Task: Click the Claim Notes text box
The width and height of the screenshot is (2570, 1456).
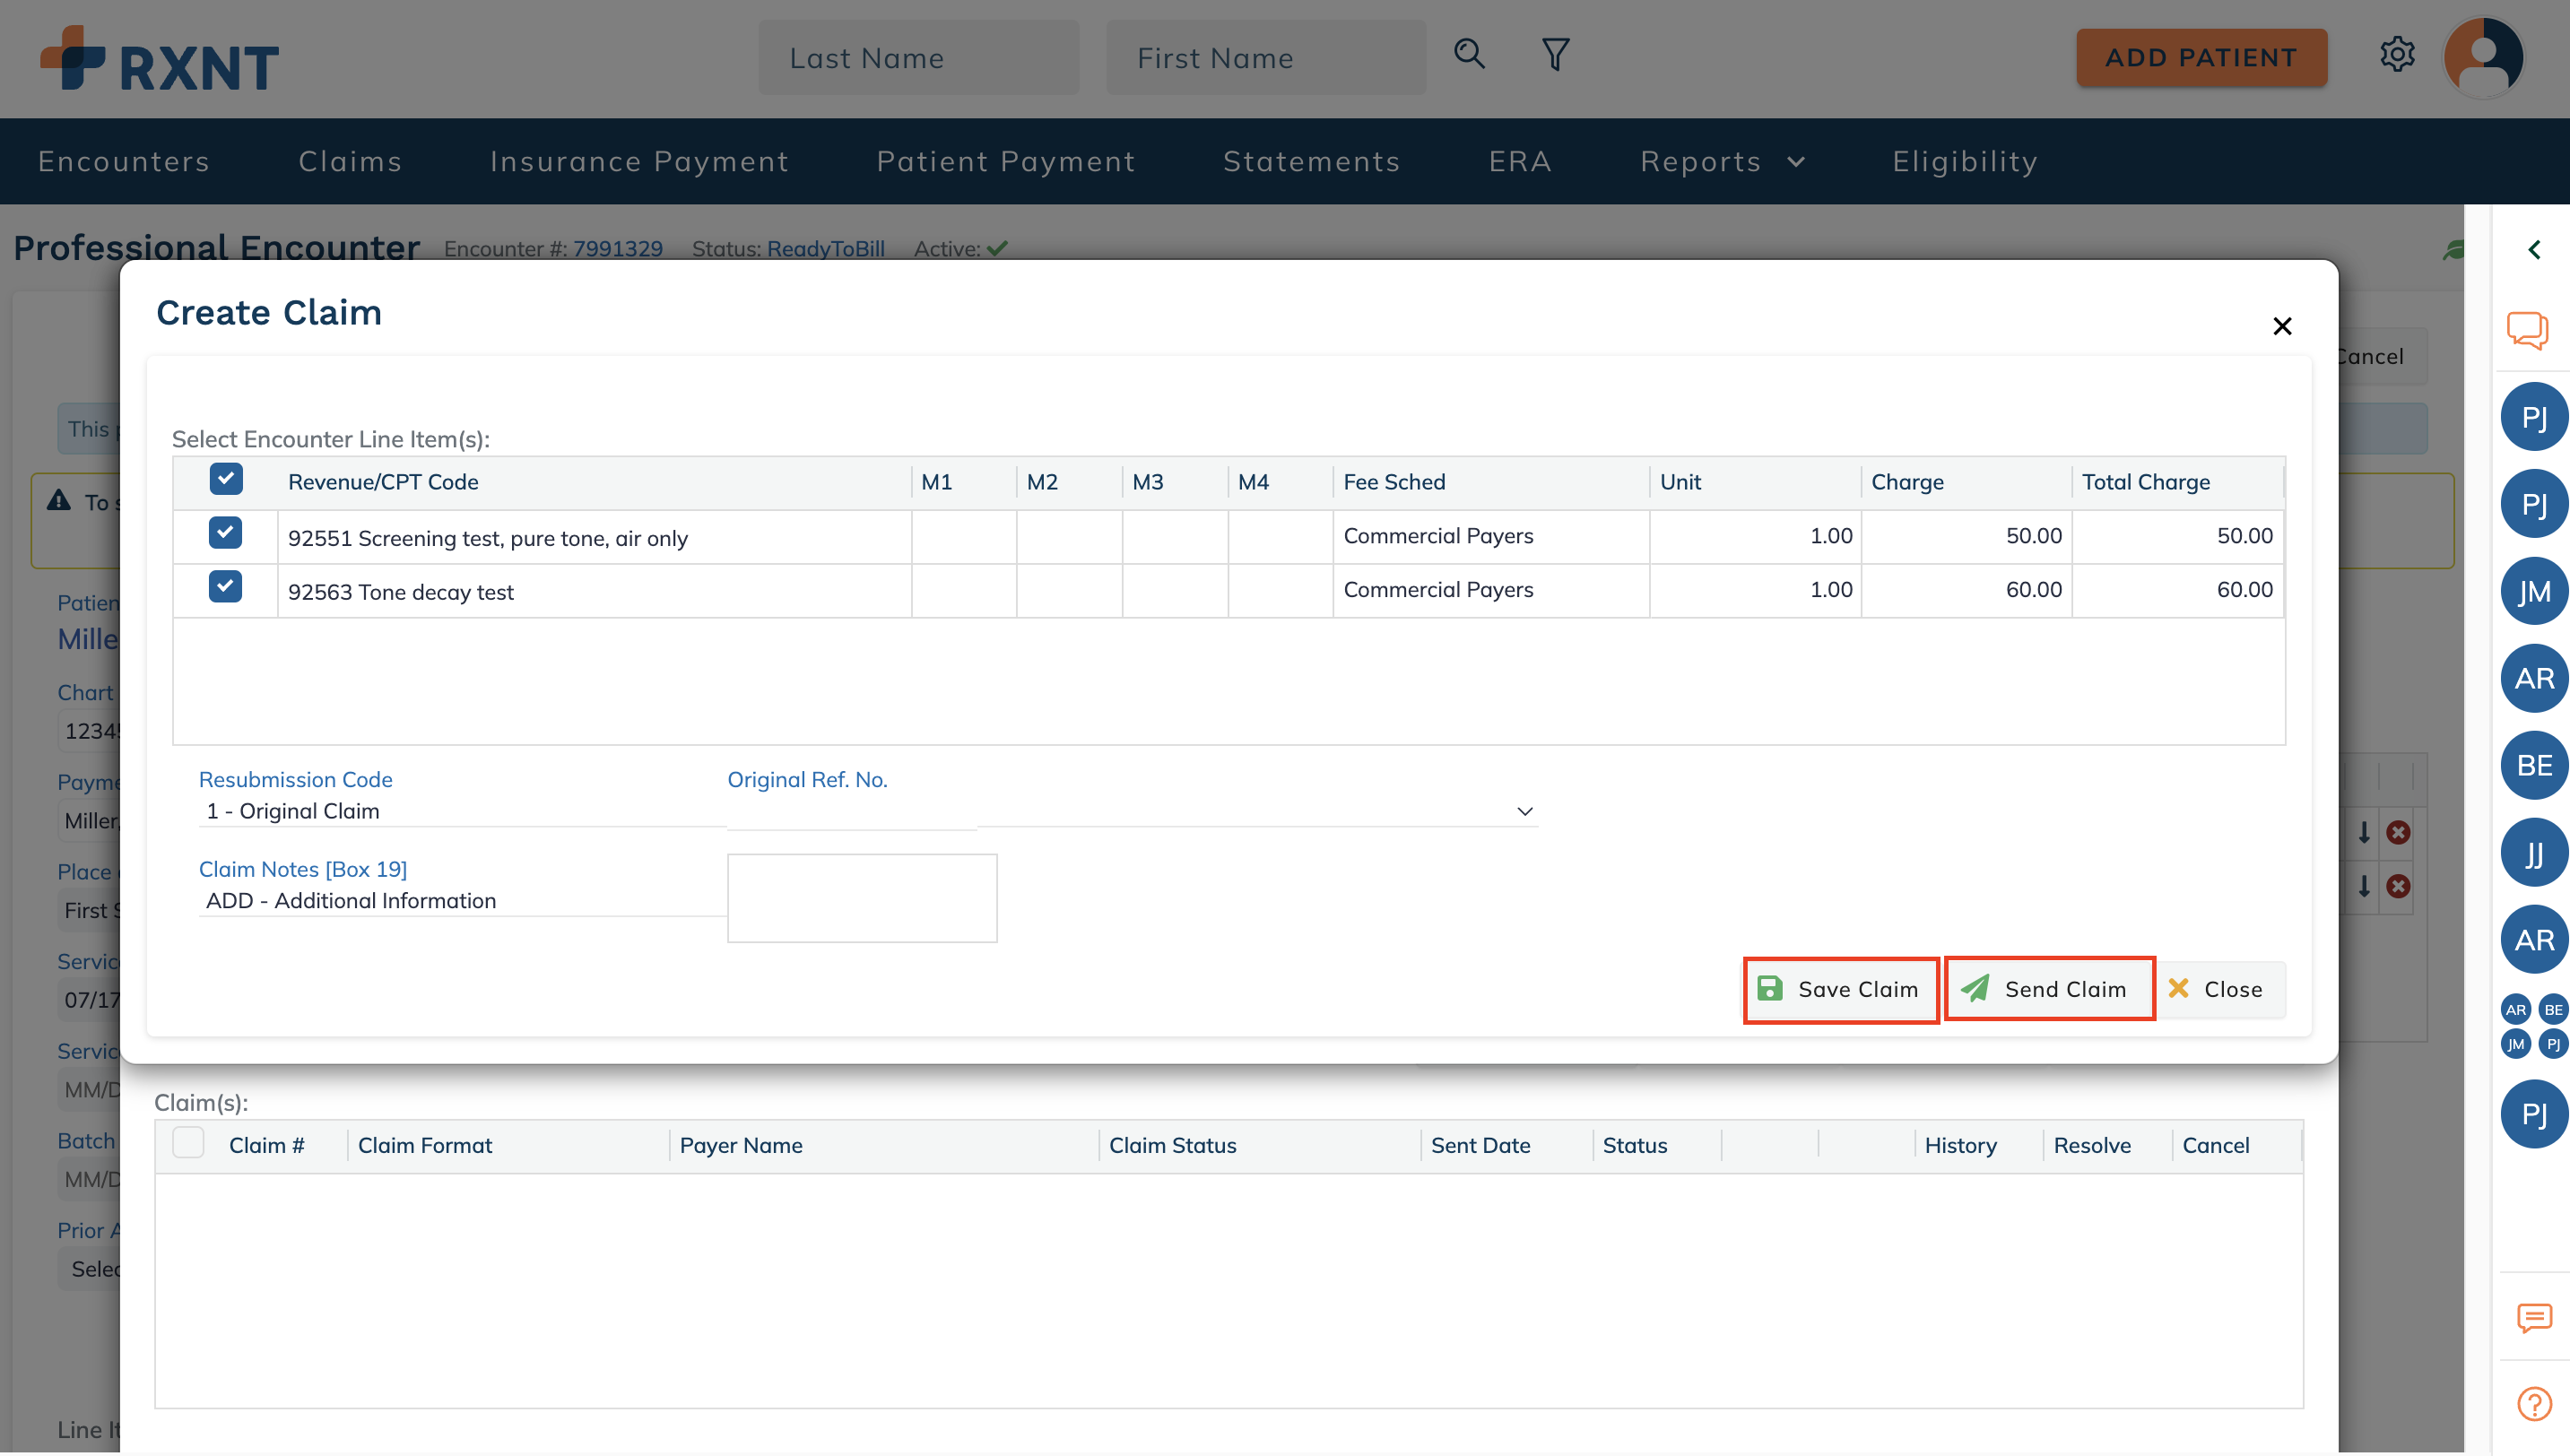Action: (x=862, y=898)
